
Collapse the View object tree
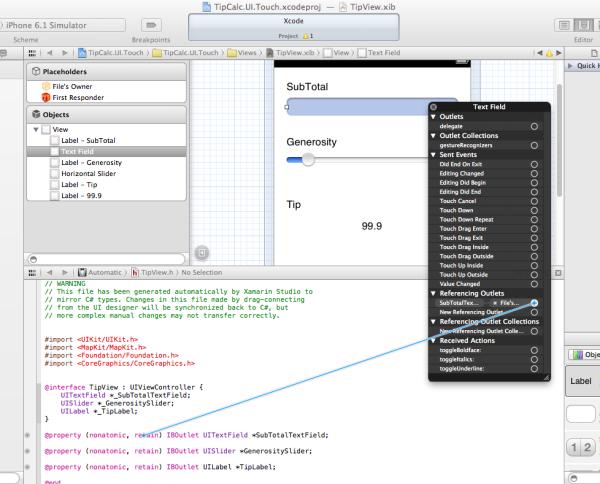click(36, 129)
